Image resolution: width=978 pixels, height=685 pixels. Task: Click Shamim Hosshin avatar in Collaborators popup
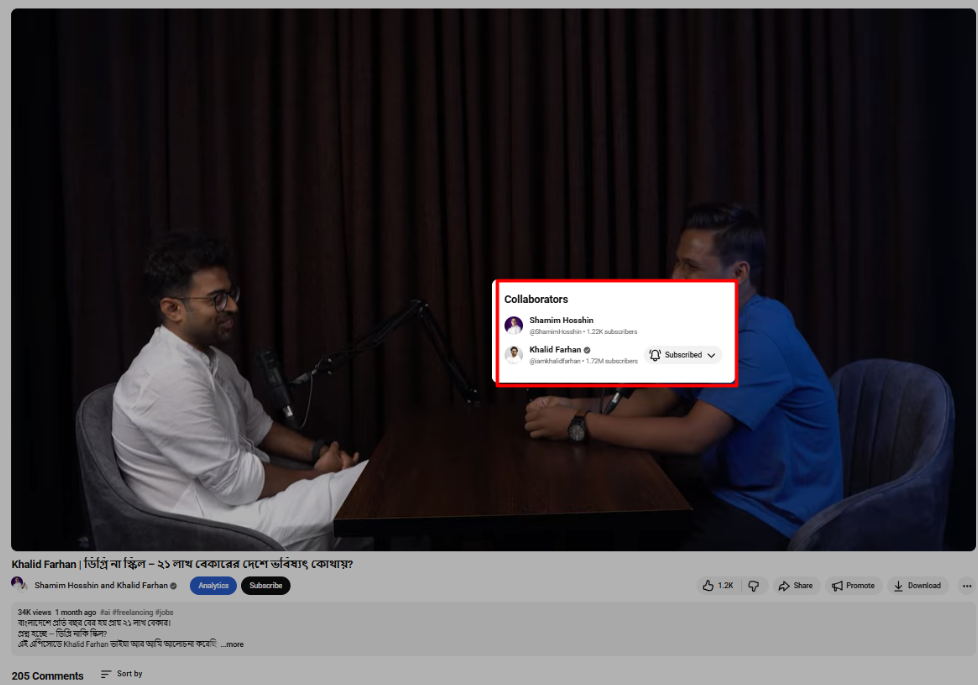(514, 325)
